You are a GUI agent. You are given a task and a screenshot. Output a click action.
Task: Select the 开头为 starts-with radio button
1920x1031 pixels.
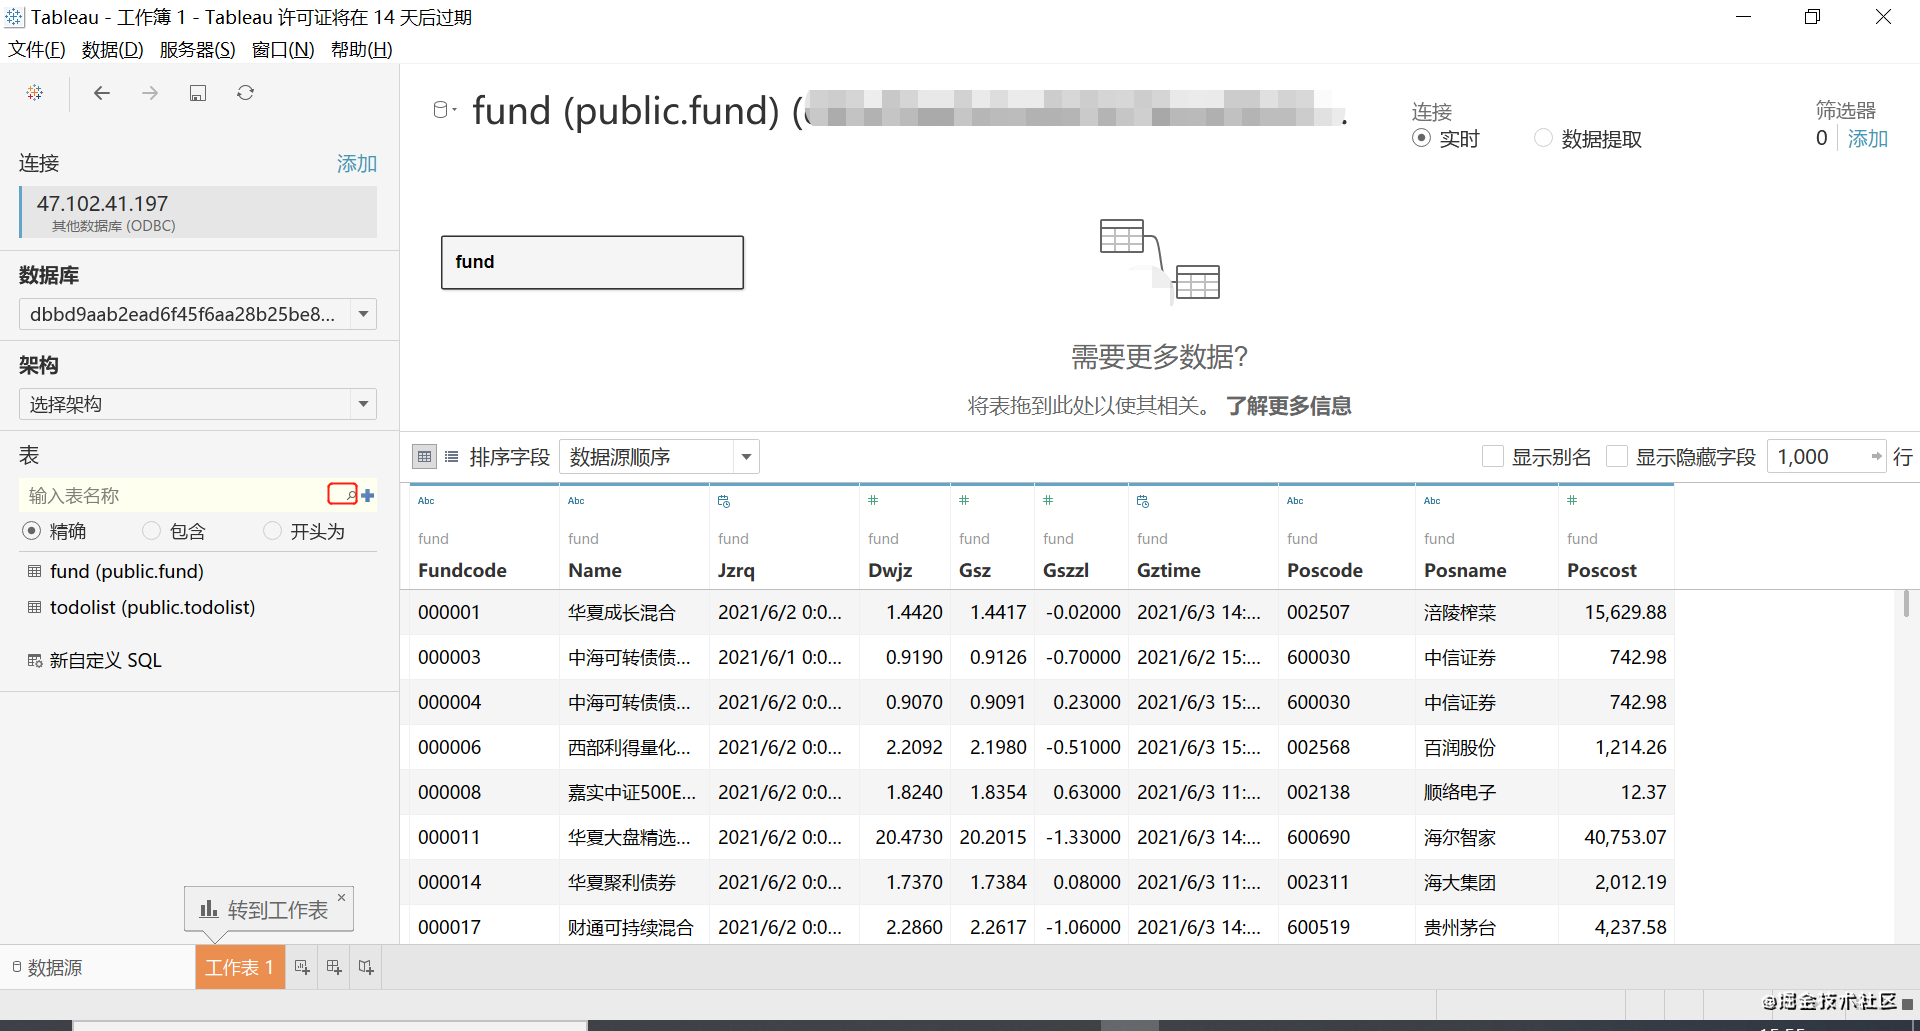[x=272, y=531]
